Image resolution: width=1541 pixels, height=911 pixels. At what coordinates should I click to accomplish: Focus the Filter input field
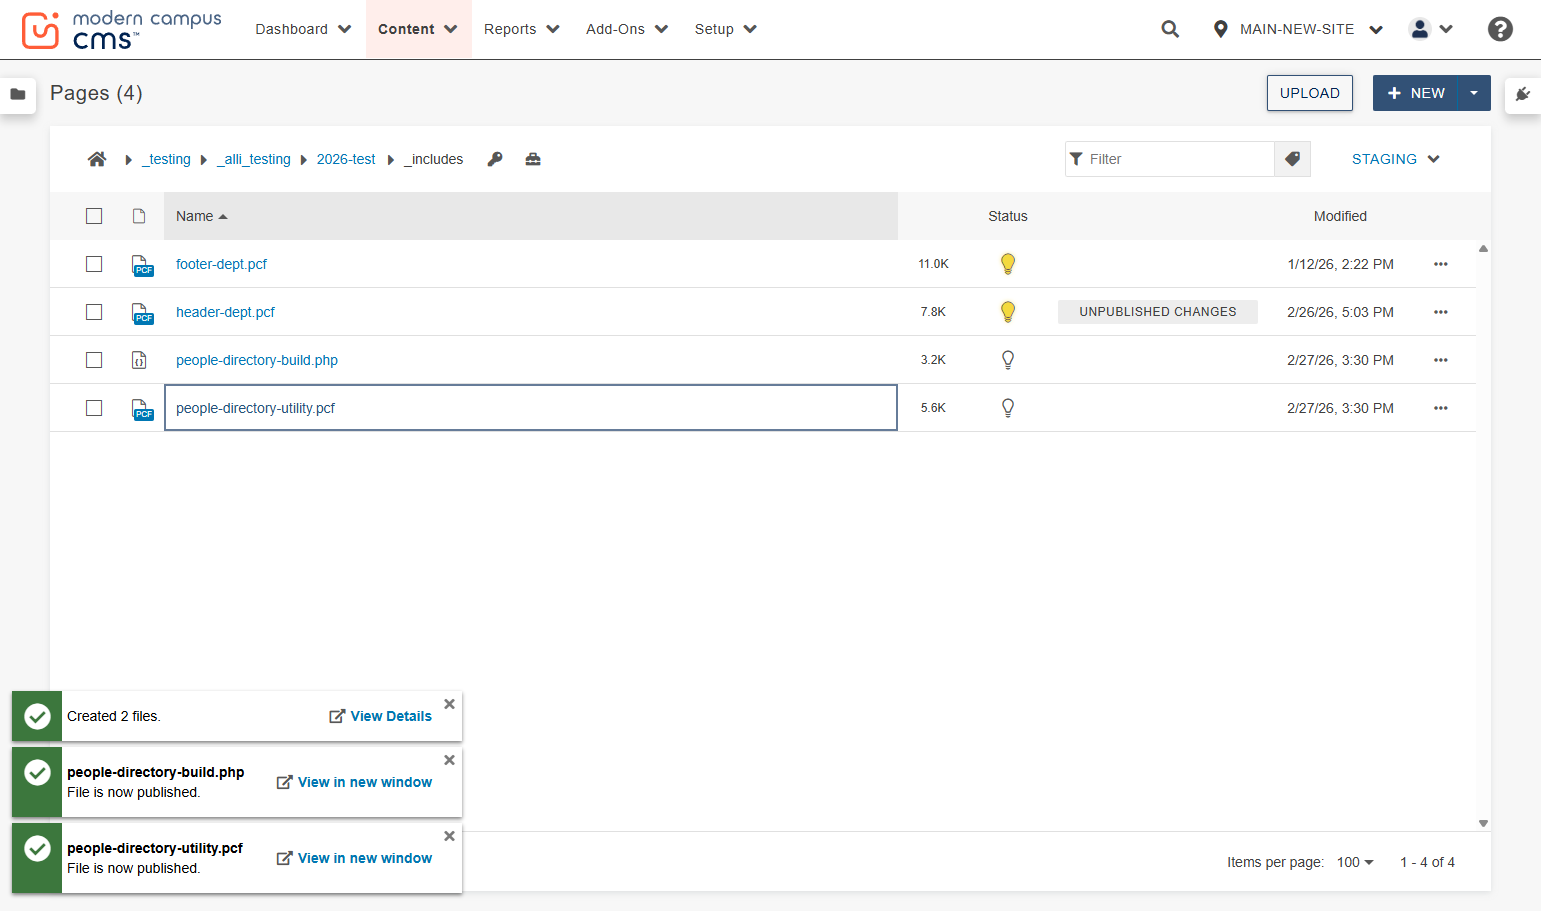click(1170, 159)
